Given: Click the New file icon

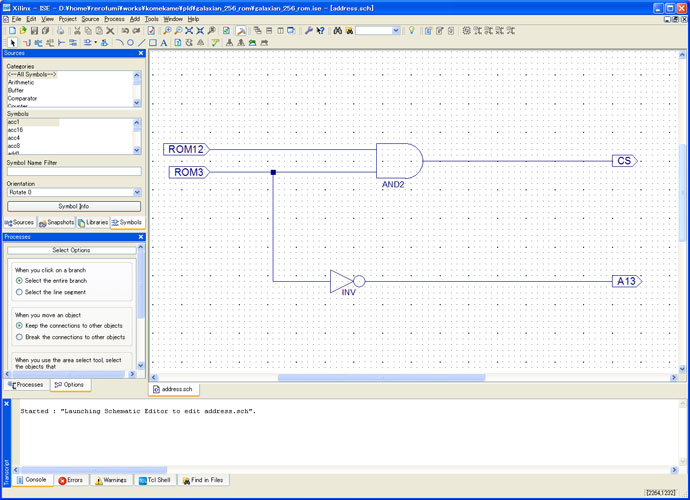Looking at the screenshot, I should [x=12, y=30].
